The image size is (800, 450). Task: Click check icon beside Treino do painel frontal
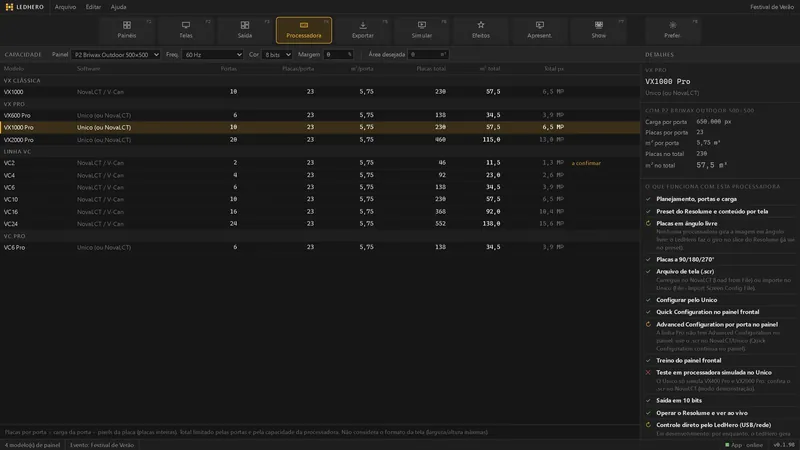pos(648,360)
